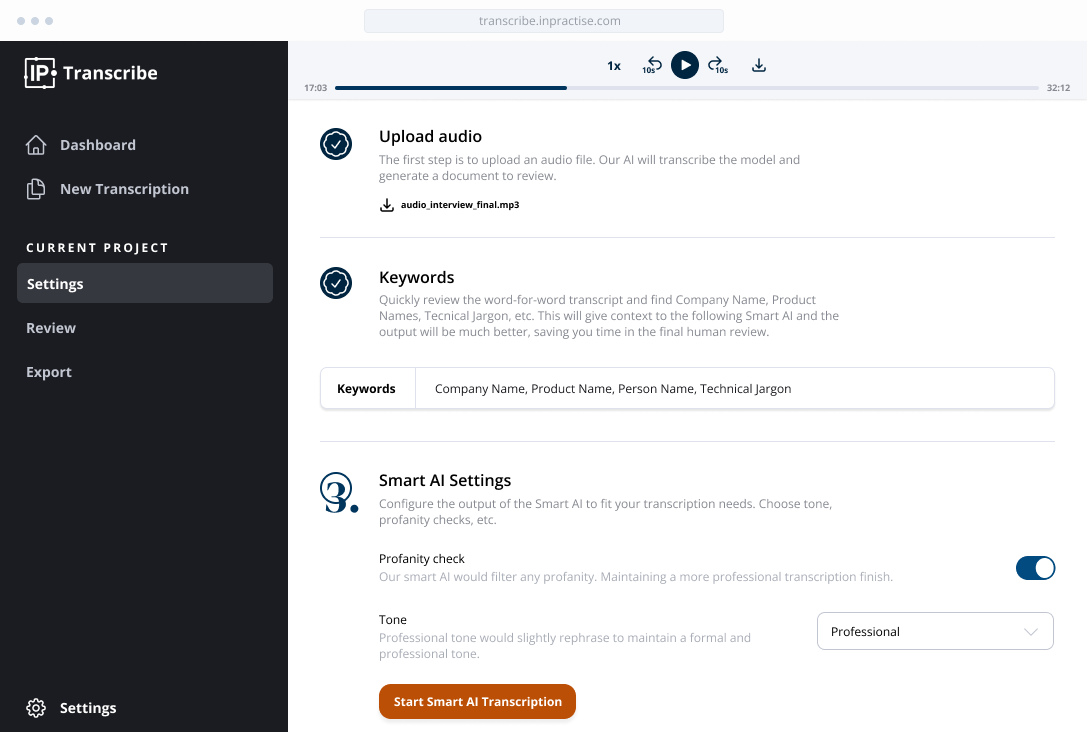Screen dimensions: 1087x732
Task: Click the CURRENT PROJECT sidebar header
Action: pos(98,247)
